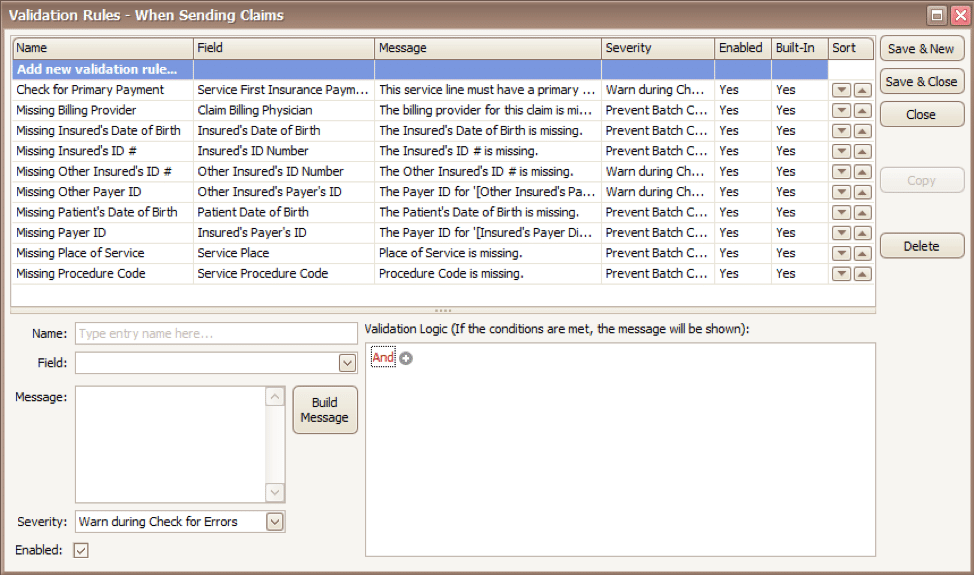Click the Service Procedure Code field cell

click(284, 274)
